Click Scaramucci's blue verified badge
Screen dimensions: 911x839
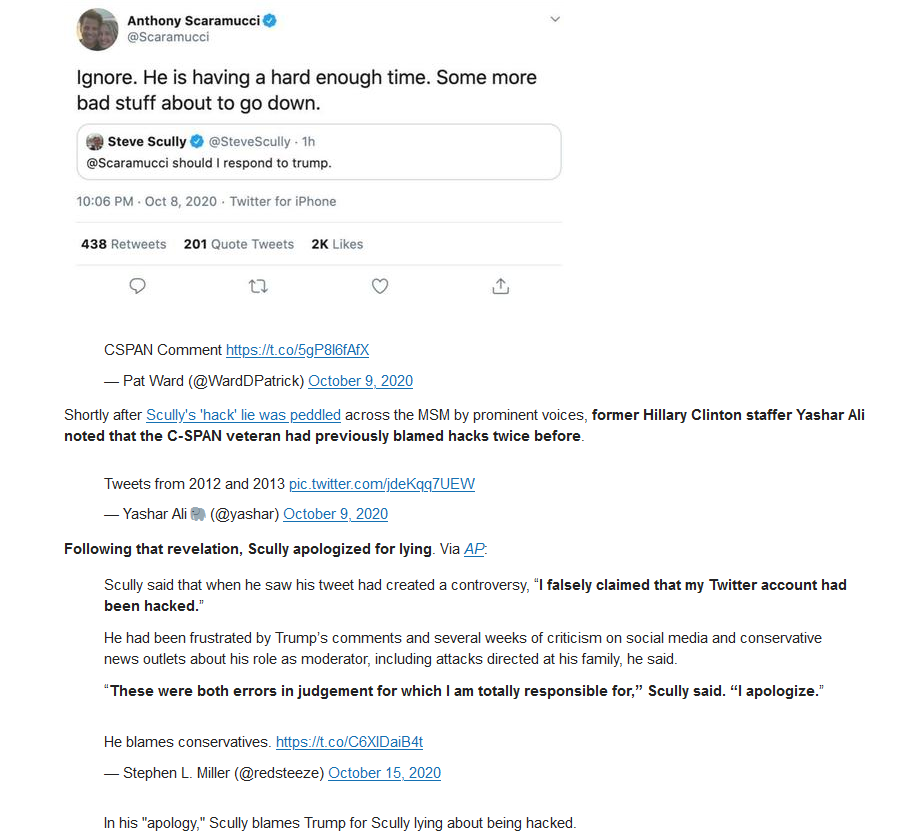[x=270, y=21]
